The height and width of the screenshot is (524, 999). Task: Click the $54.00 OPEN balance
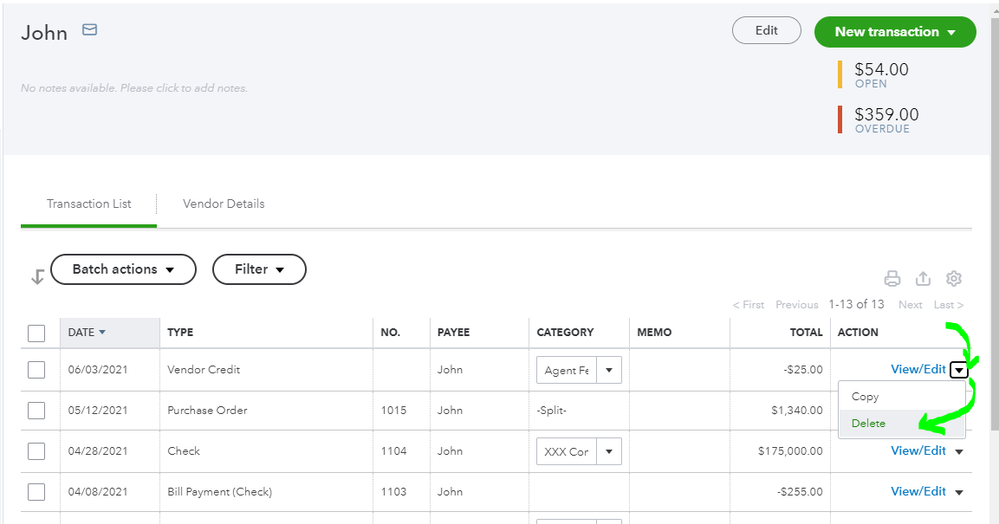[x=881, y=75]
